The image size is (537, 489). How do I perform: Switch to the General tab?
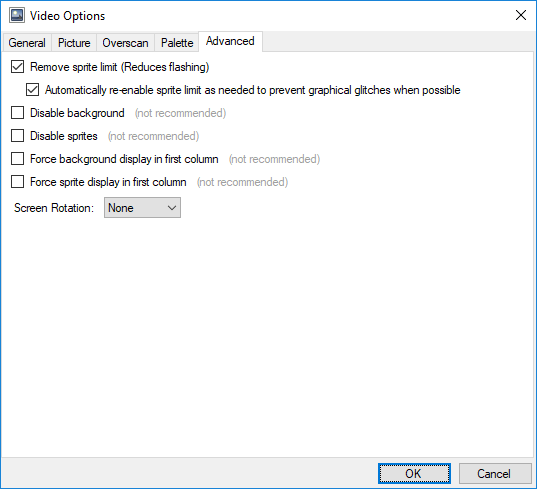pos(27,43)
